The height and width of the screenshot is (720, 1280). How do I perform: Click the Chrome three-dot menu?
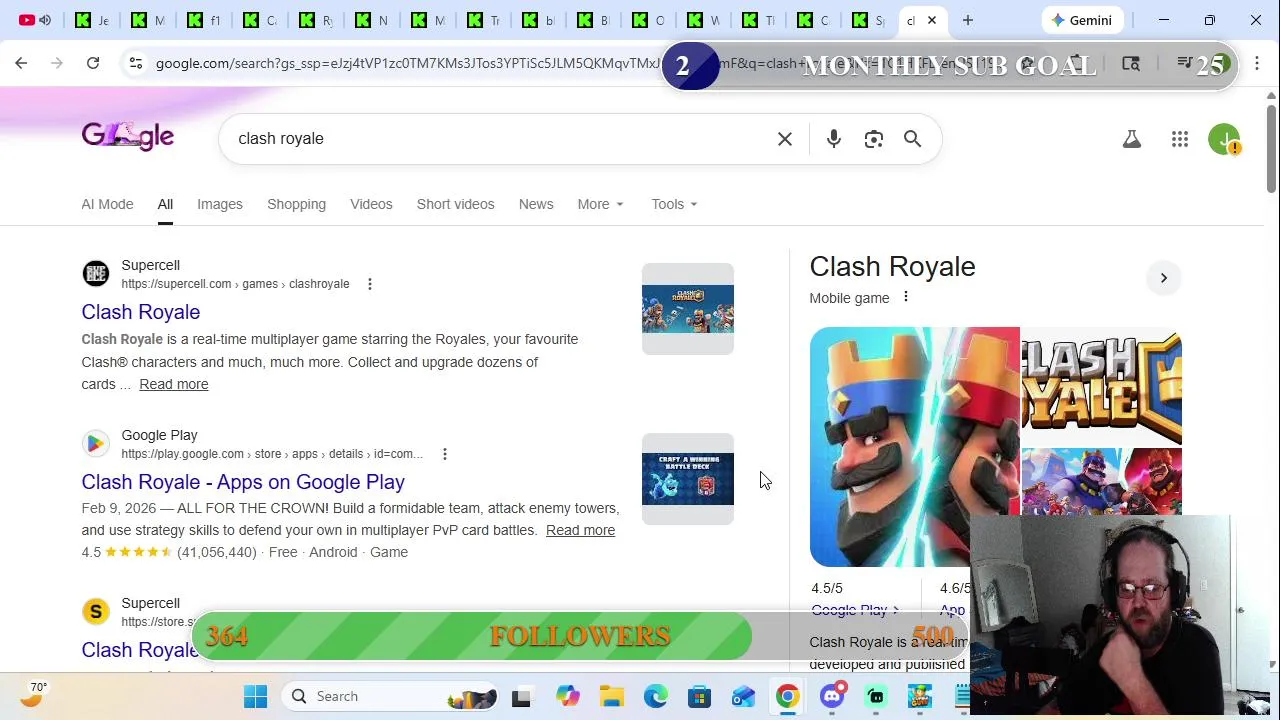(1256, 63)
